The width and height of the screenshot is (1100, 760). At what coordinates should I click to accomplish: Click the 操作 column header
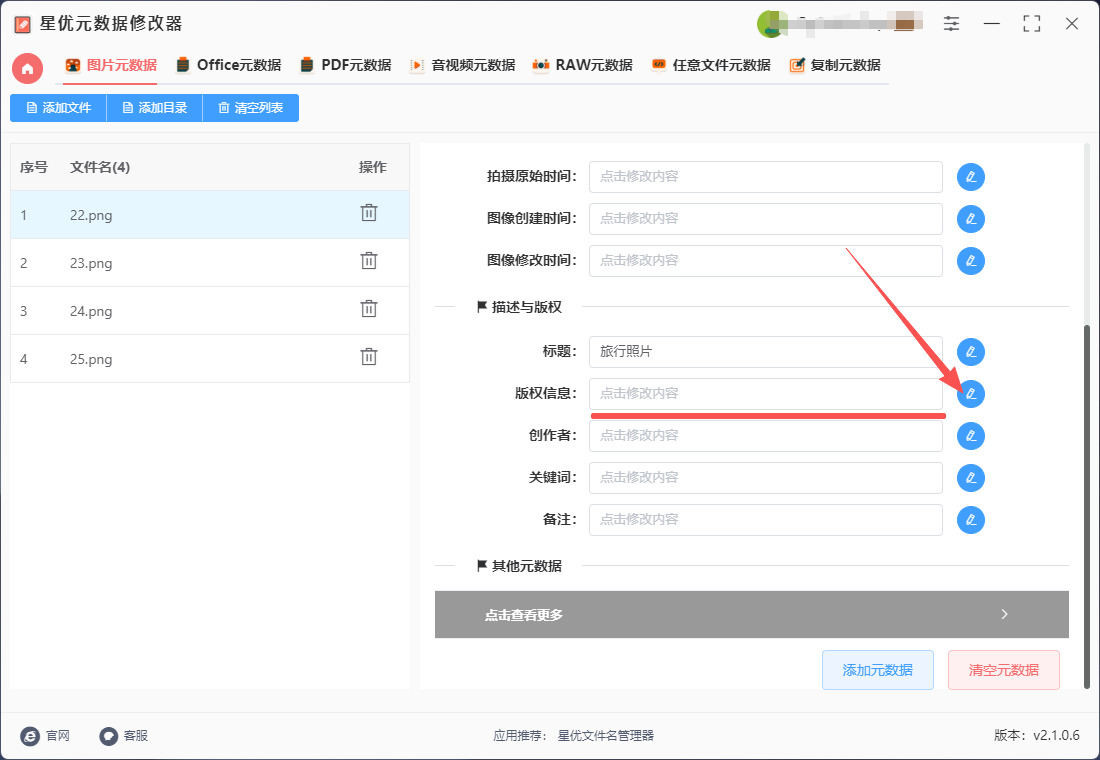373,167
